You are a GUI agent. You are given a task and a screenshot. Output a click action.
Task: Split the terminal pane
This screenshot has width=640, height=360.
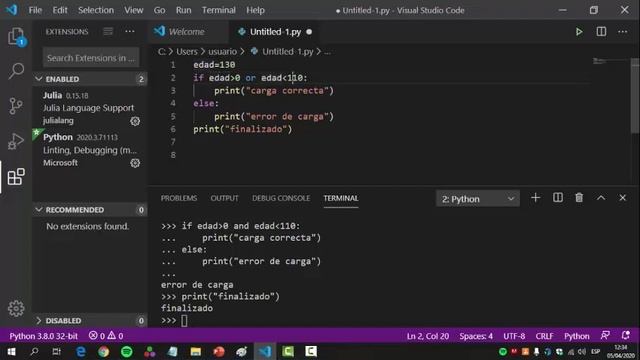coord(558,198)
